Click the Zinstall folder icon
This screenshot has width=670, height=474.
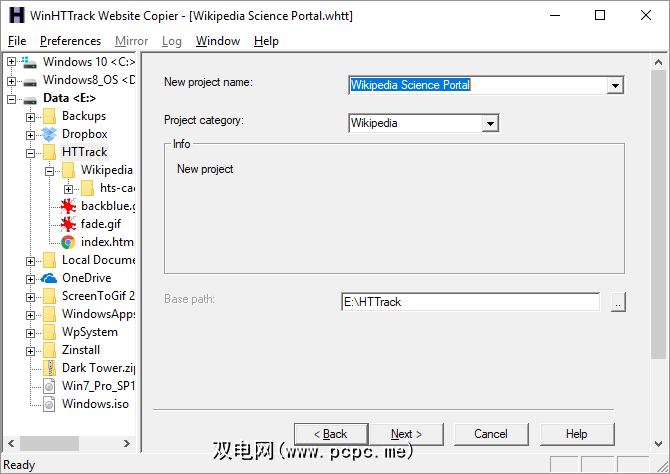(50, 350)
